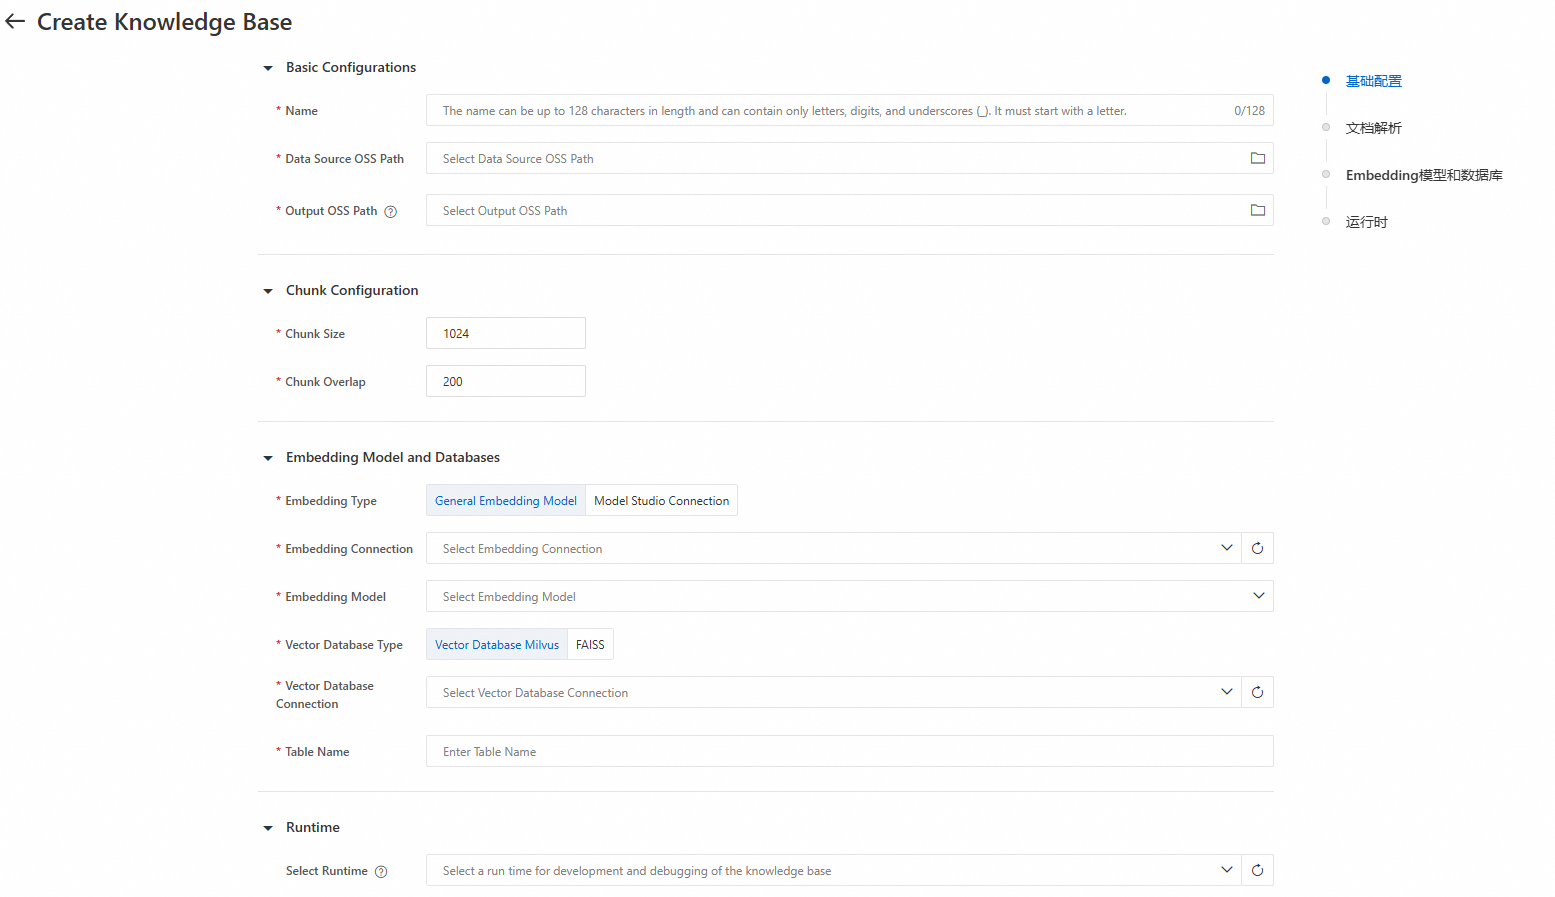The width and height of the screenshot is (1555, 897).
Task: Switch embedding type to Model Studio Connection
Action: tap(661, 500)
